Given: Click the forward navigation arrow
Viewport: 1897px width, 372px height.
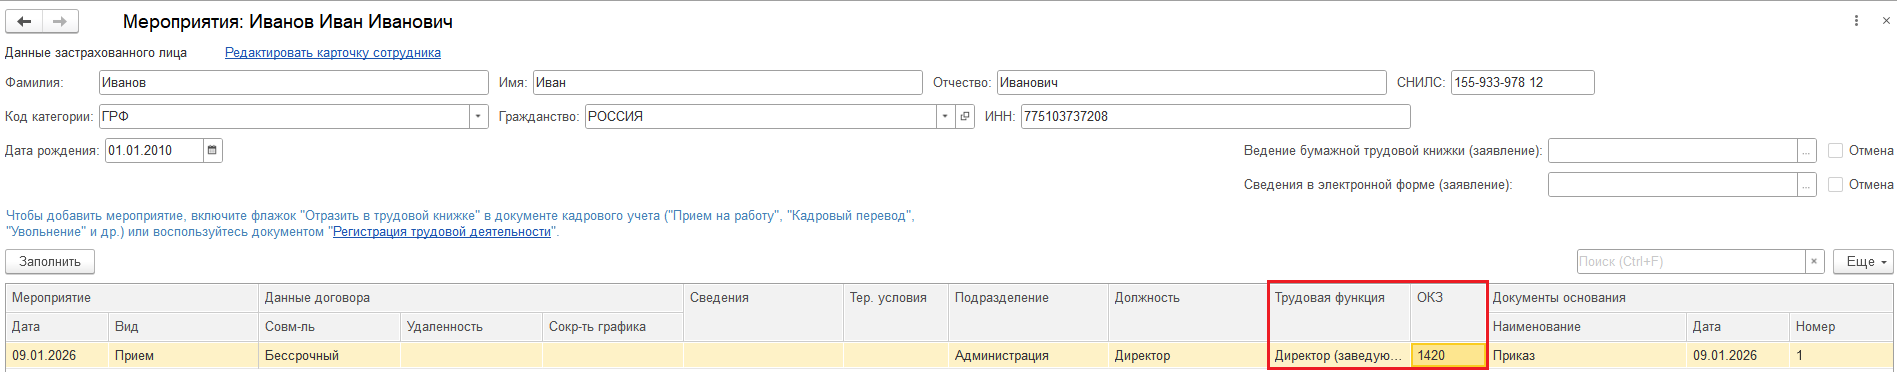Looking at the screenshot, I should coord(61,21).
